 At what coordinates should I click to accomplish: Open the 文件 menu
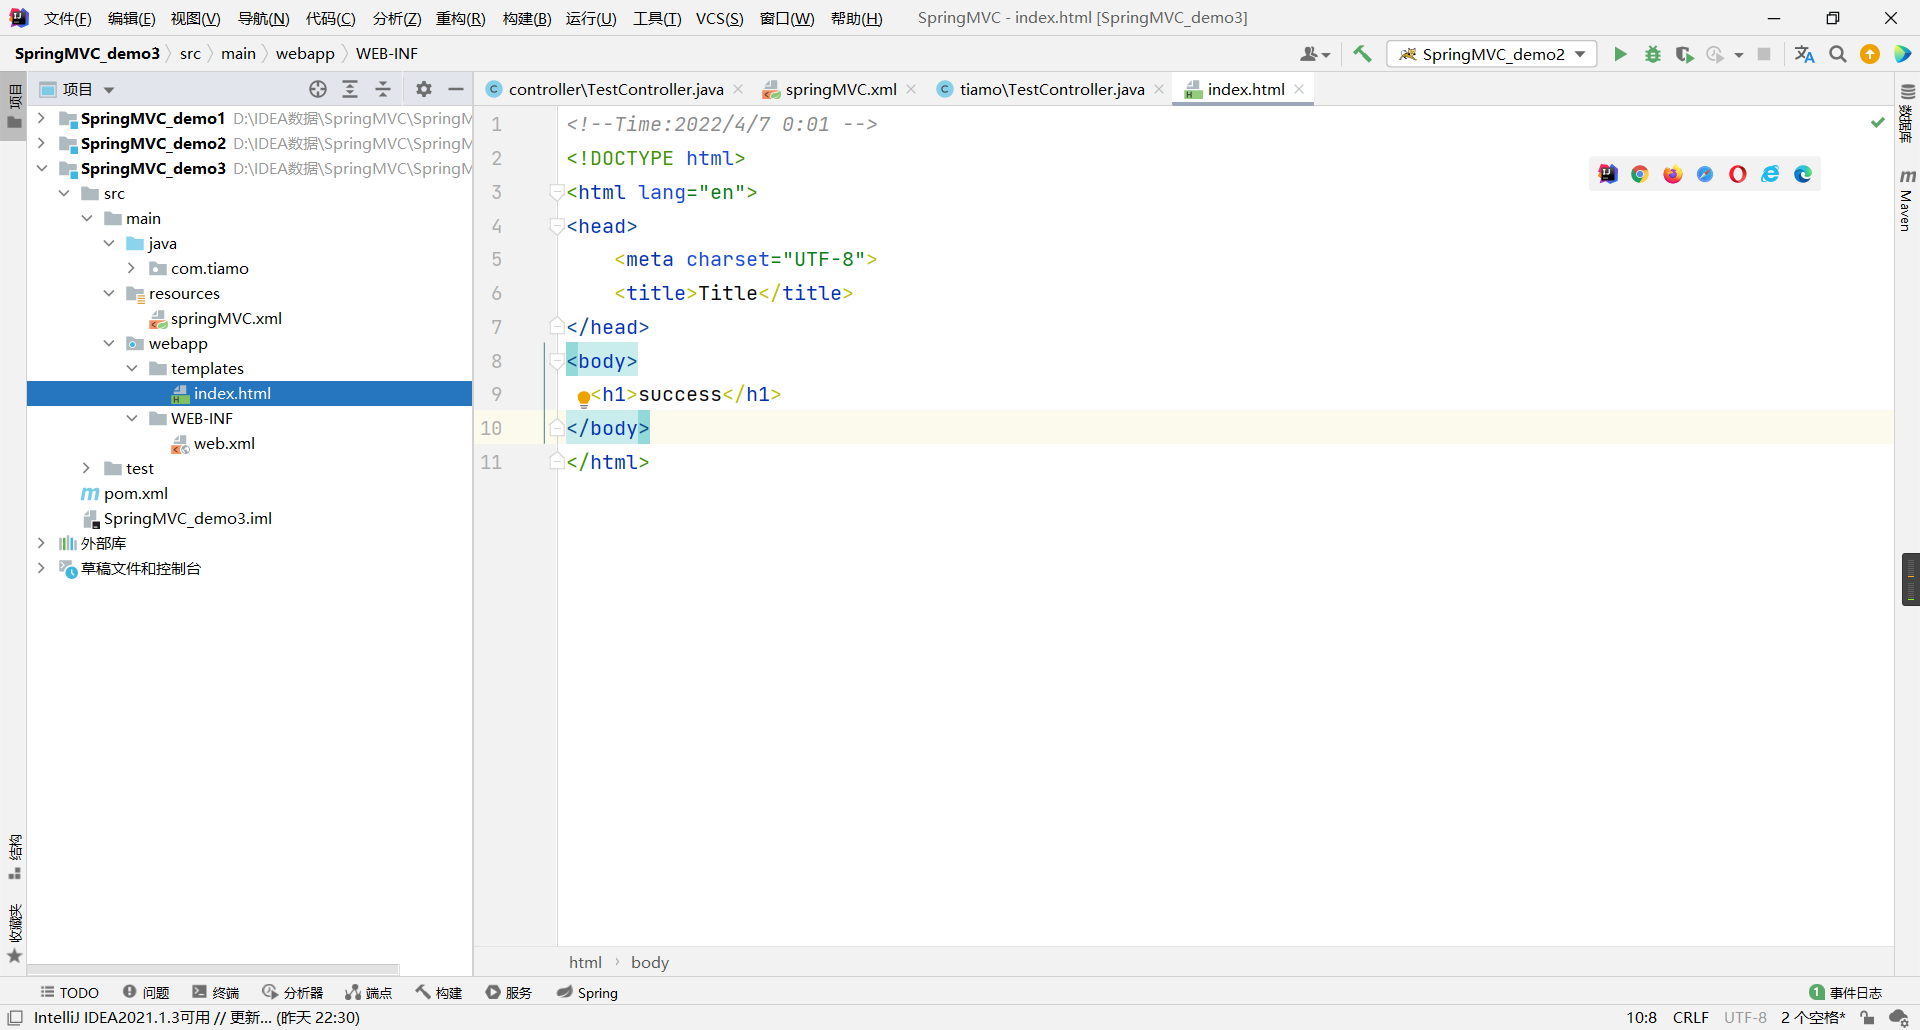tap(66, 17)
